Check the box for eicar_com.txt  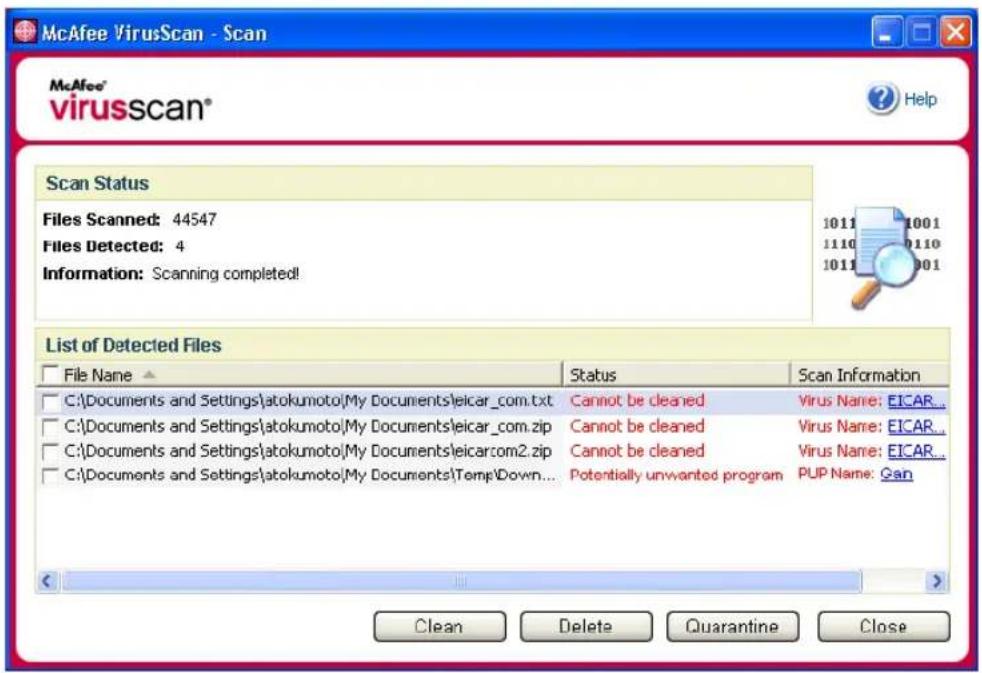pos(49,401)
